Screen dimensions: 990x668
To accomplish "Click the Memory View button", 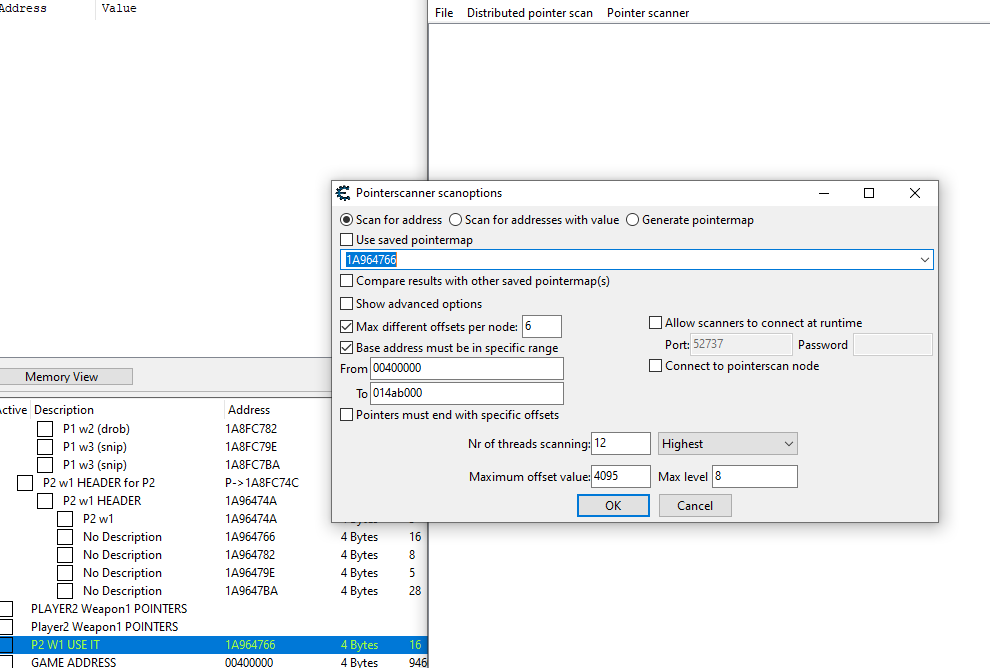I will pos(62,377).
